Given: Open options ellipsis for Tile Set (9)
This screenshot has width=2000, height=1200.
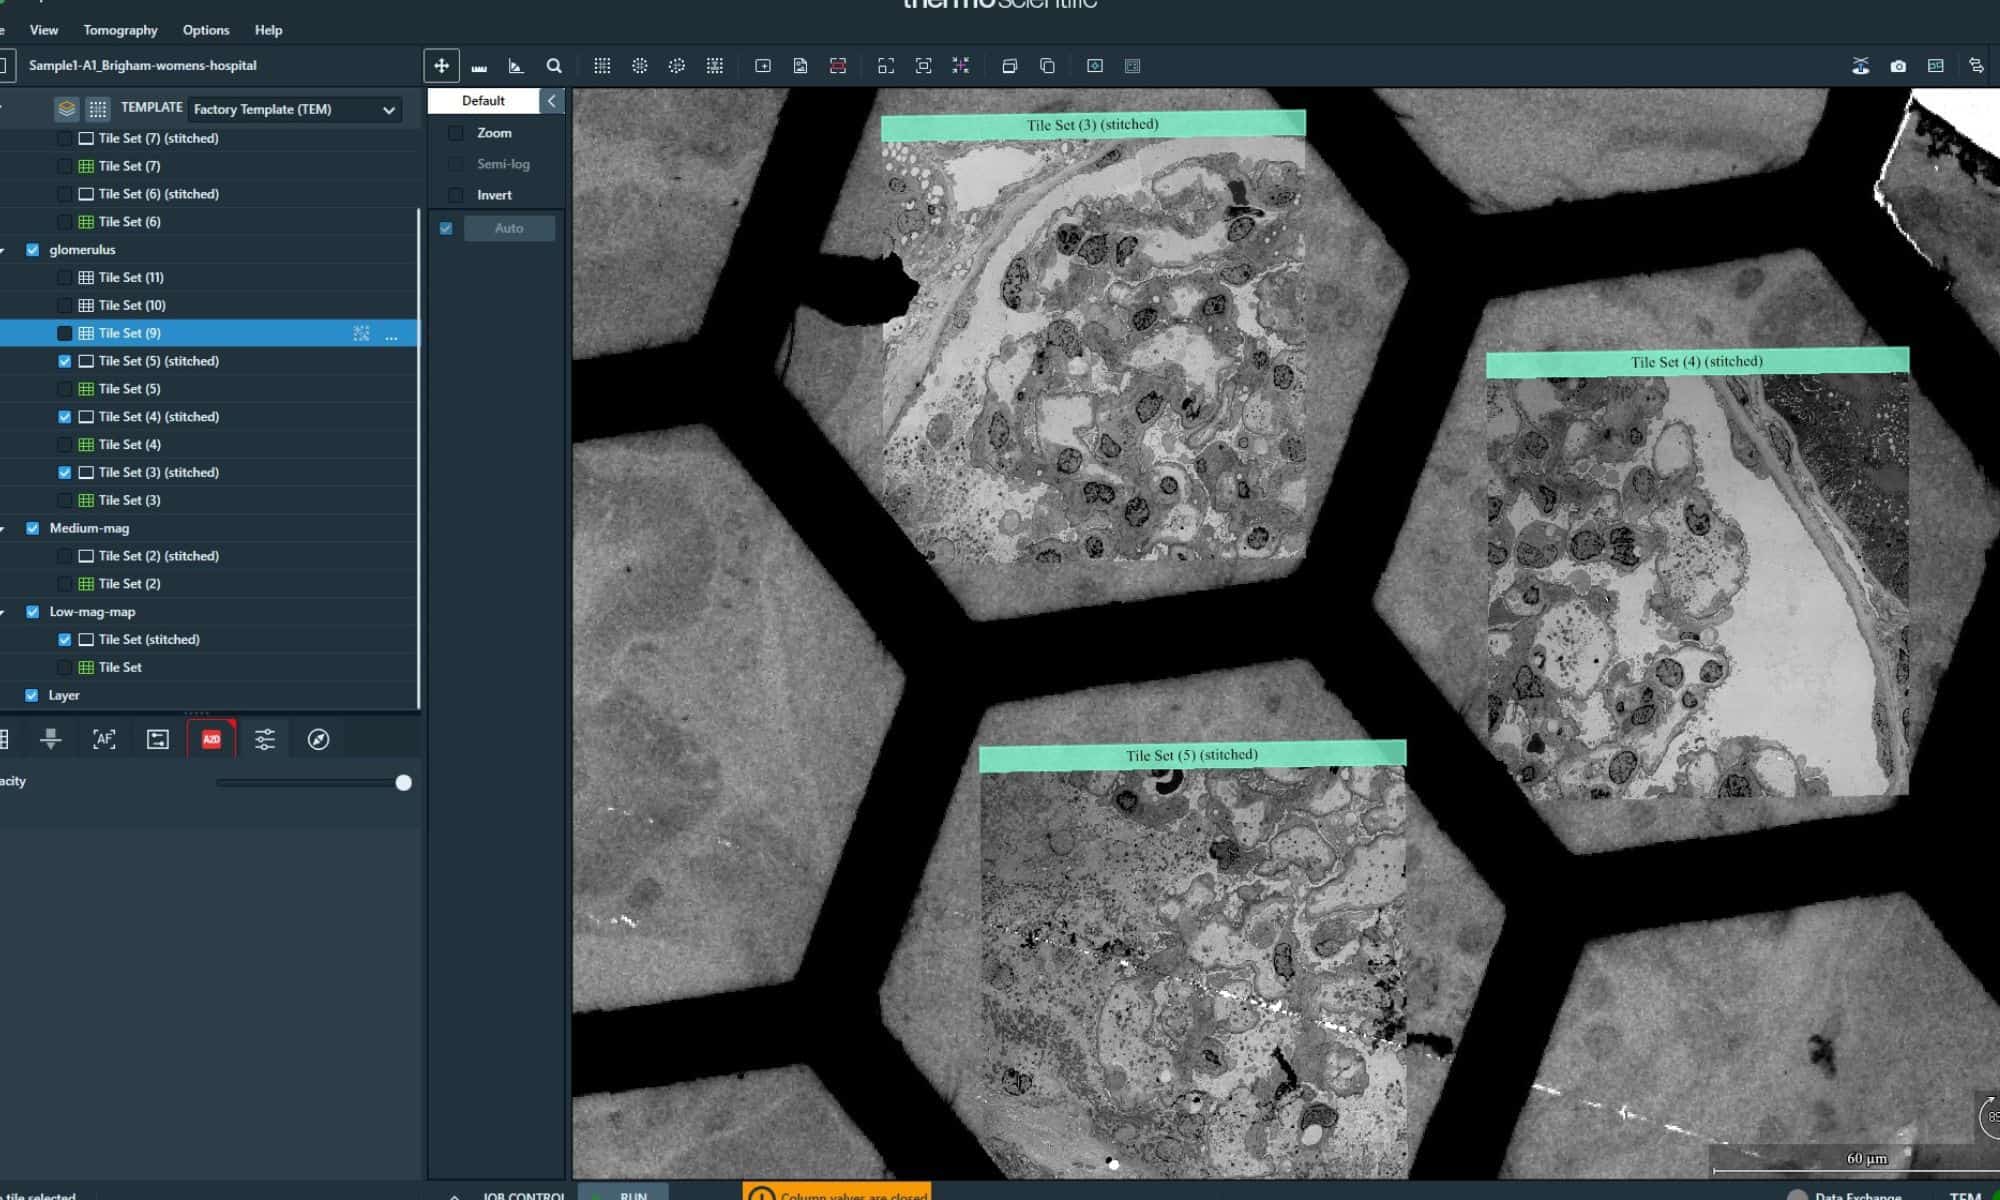Looking at the screenshot, I should 391,334.
